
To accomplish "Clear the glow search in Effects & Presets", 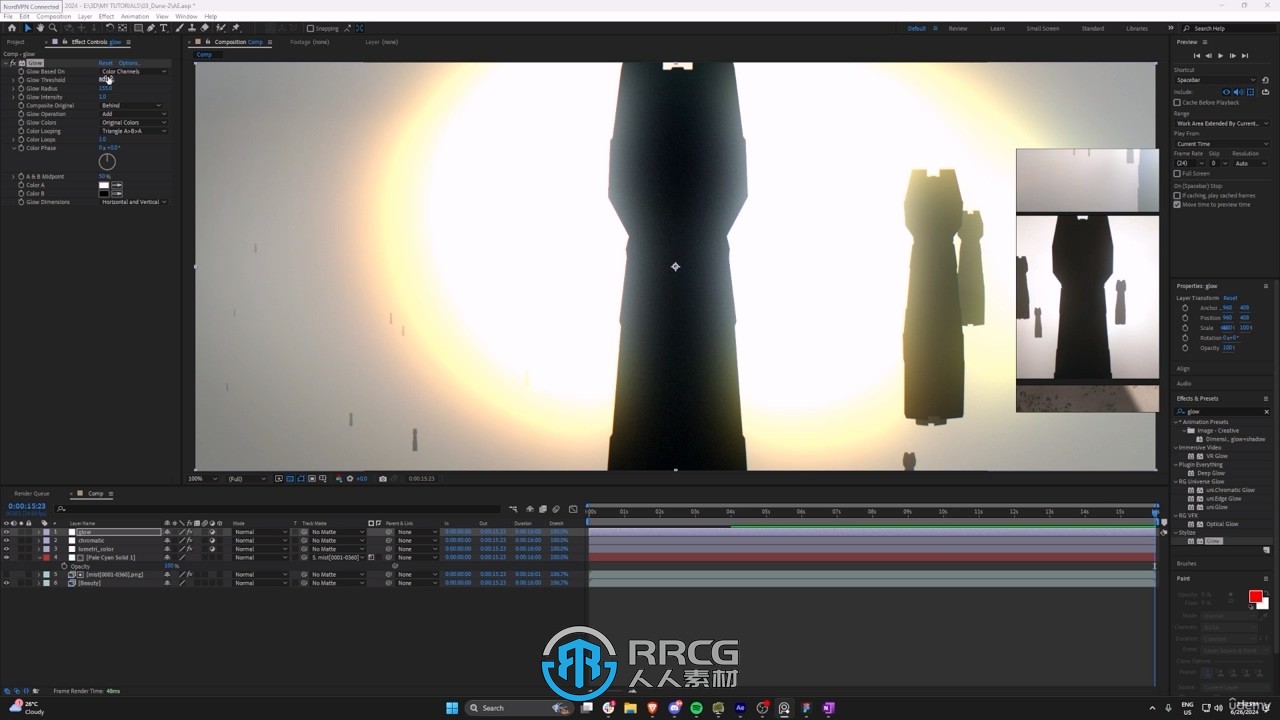I will pos(1266,411).
